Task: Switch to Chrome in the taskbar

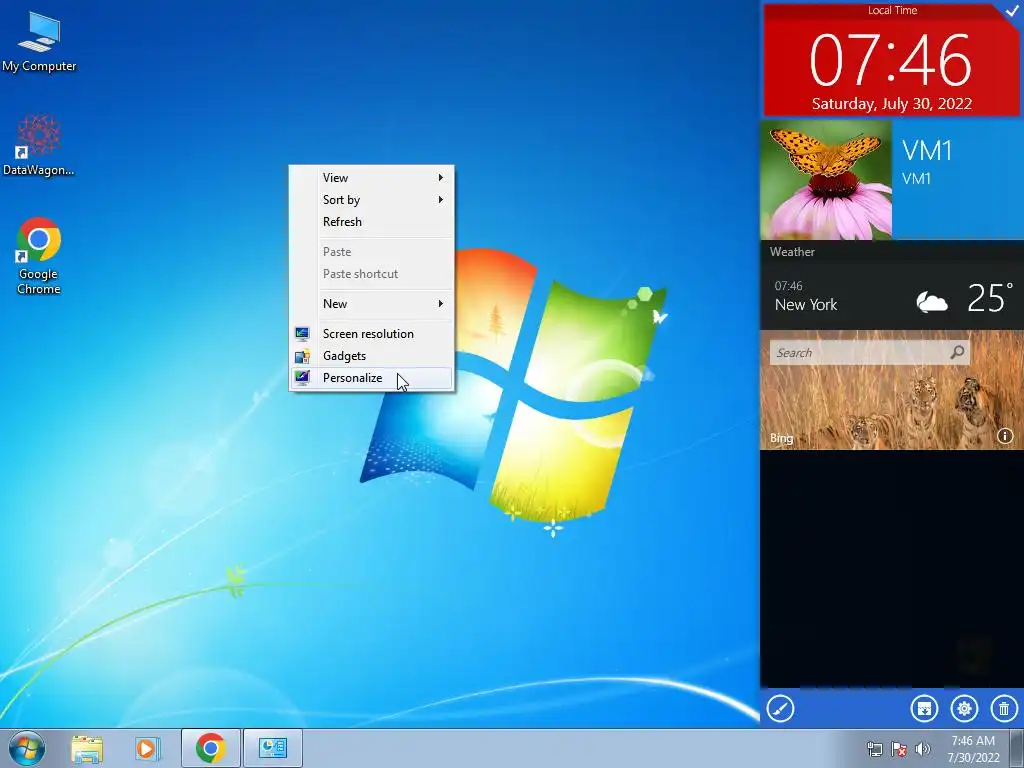Action: tap(211, 748)
